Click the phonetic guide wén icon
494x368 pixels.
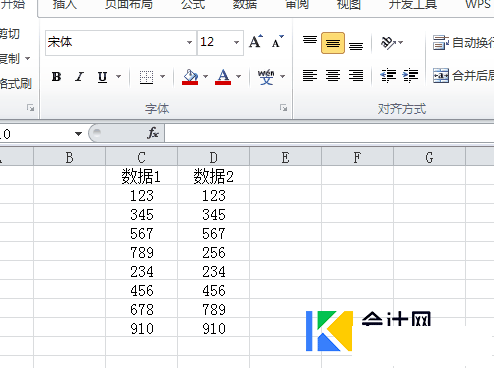point(266,77)
